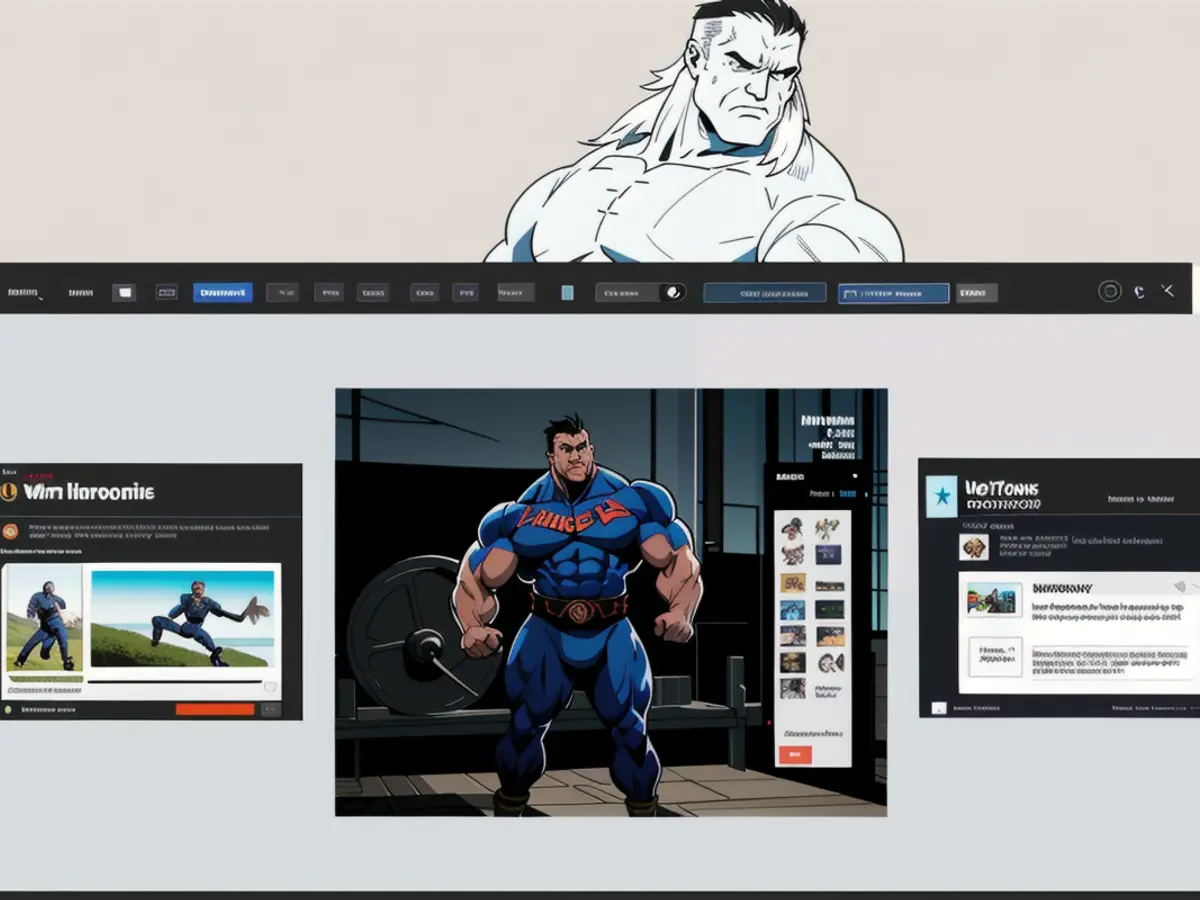Click the white square icon in top toolbar
This screenshot has height=900, width=1200.
point(124,293)
